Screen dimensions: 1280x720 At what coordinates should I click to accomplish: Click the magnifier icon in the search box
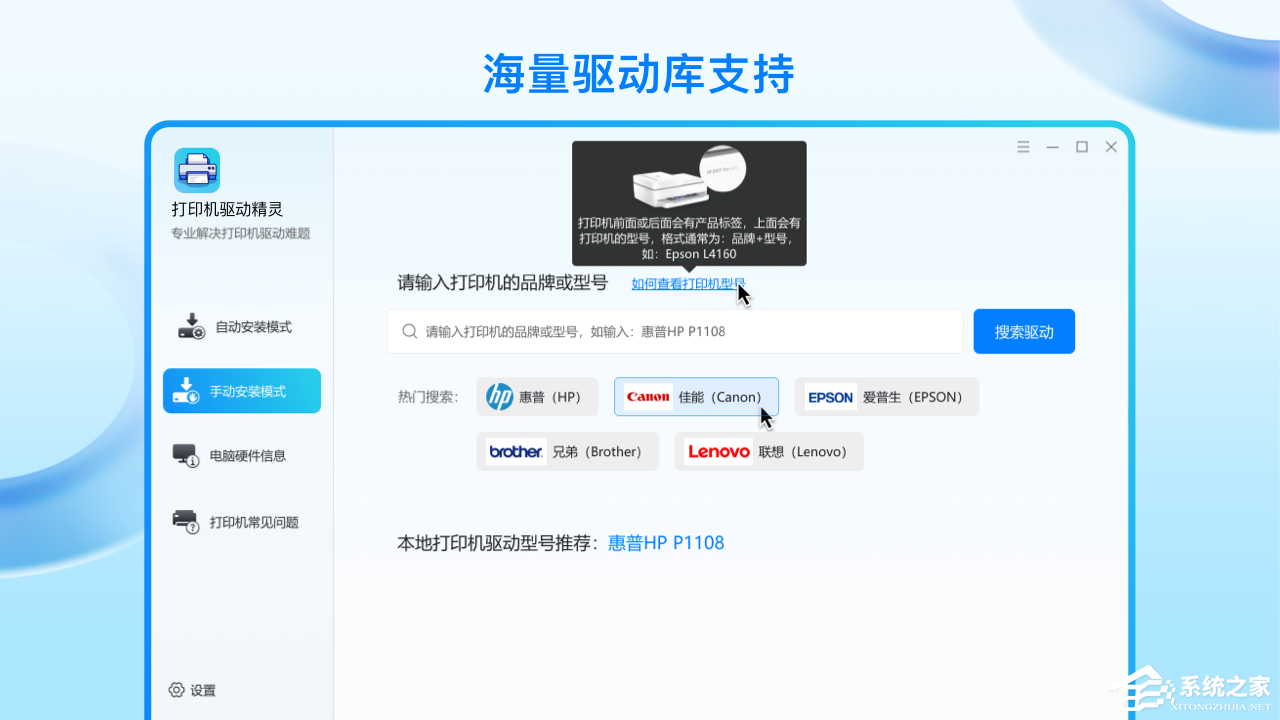click(x=409, y=331)
